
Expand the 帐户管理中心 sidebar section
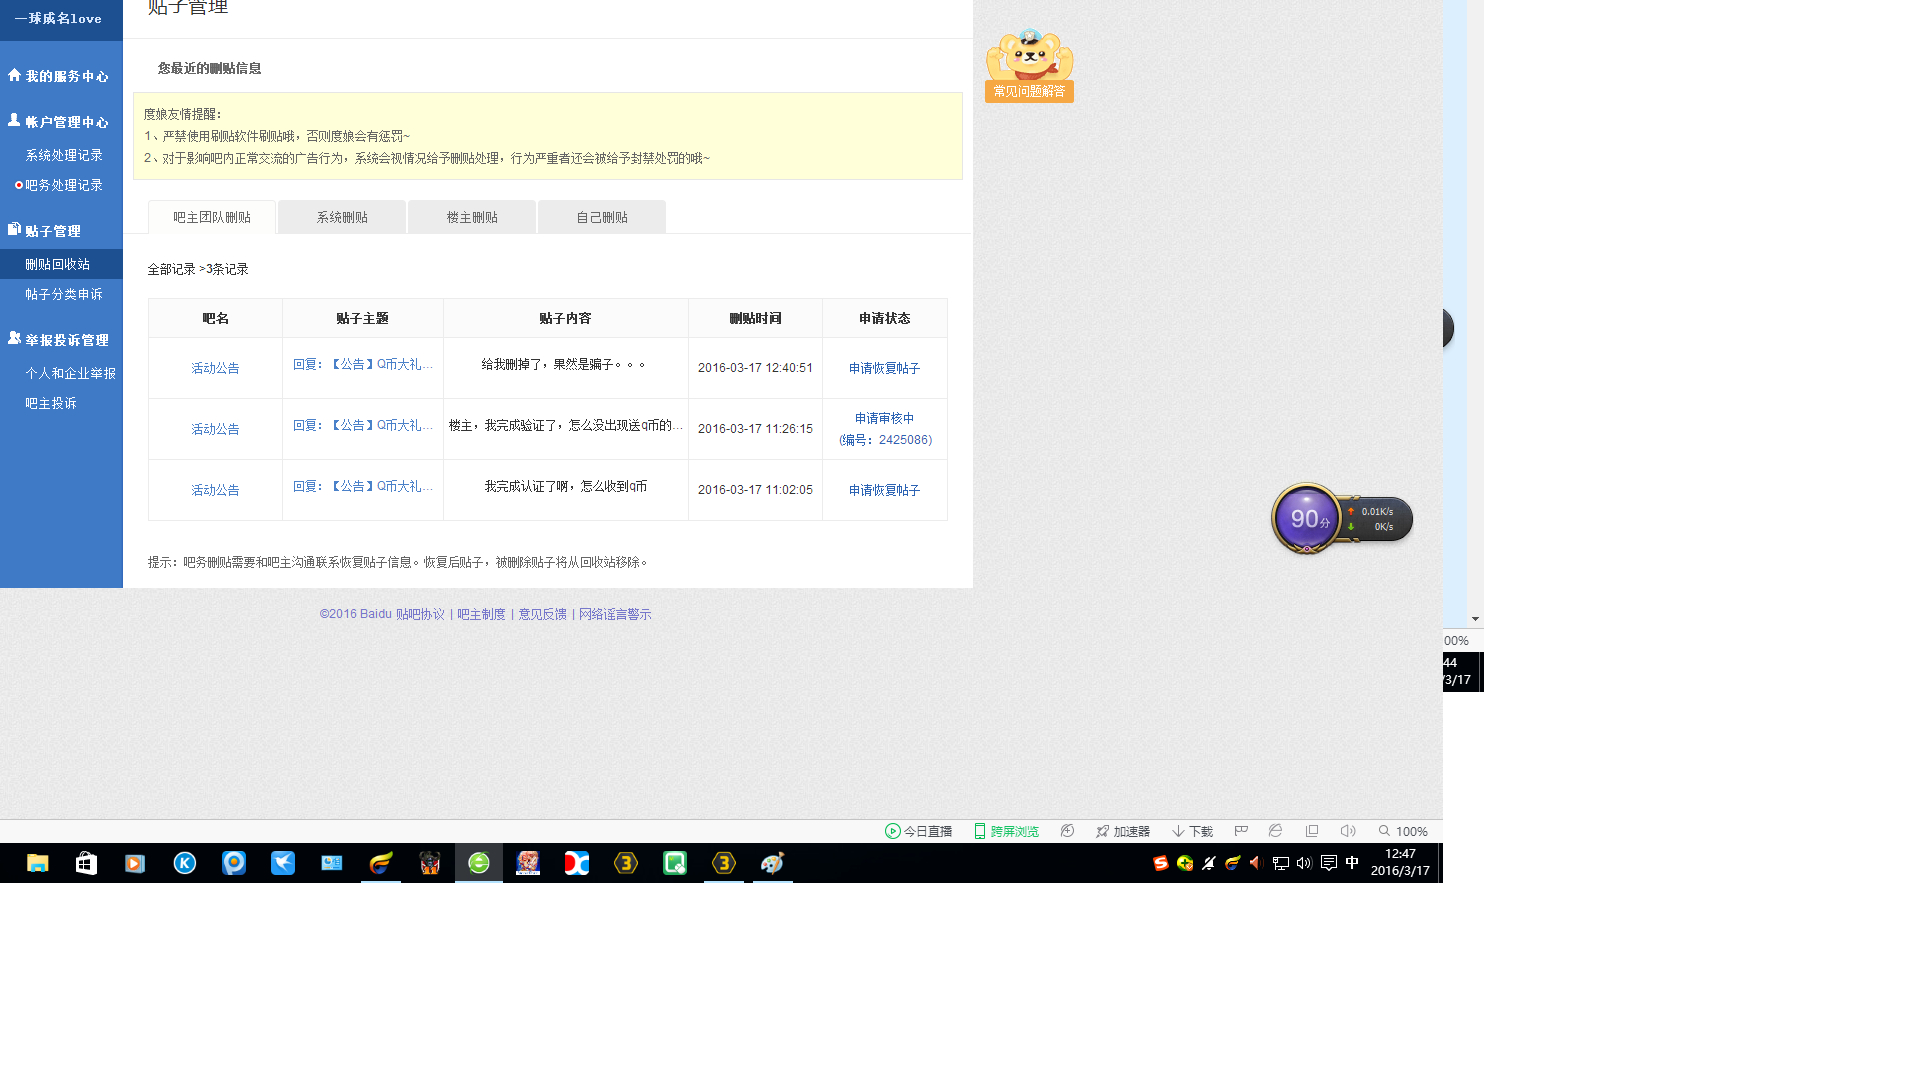tap(60, 122)
